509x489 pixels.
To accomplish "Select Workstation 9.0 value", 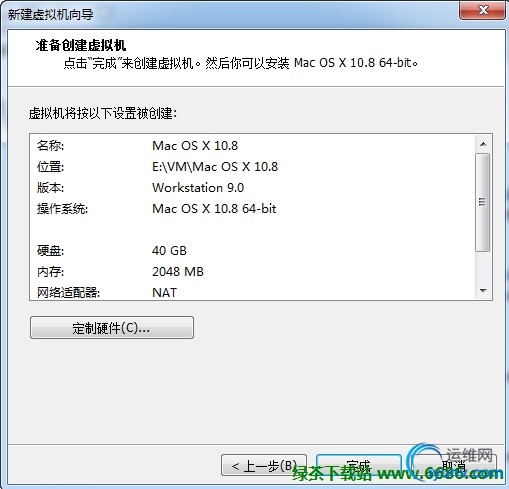I will point(198,188).
